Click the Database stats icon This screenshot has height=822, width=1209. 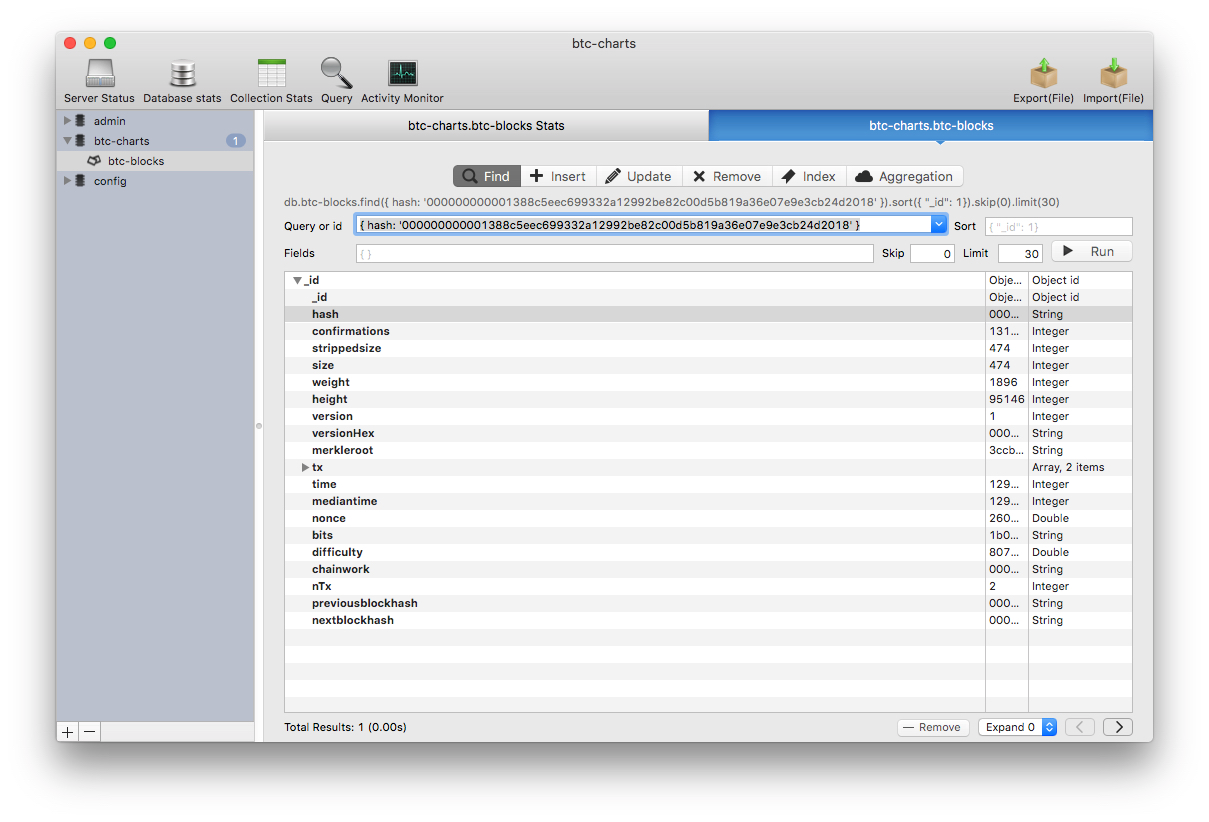(182, 79)
